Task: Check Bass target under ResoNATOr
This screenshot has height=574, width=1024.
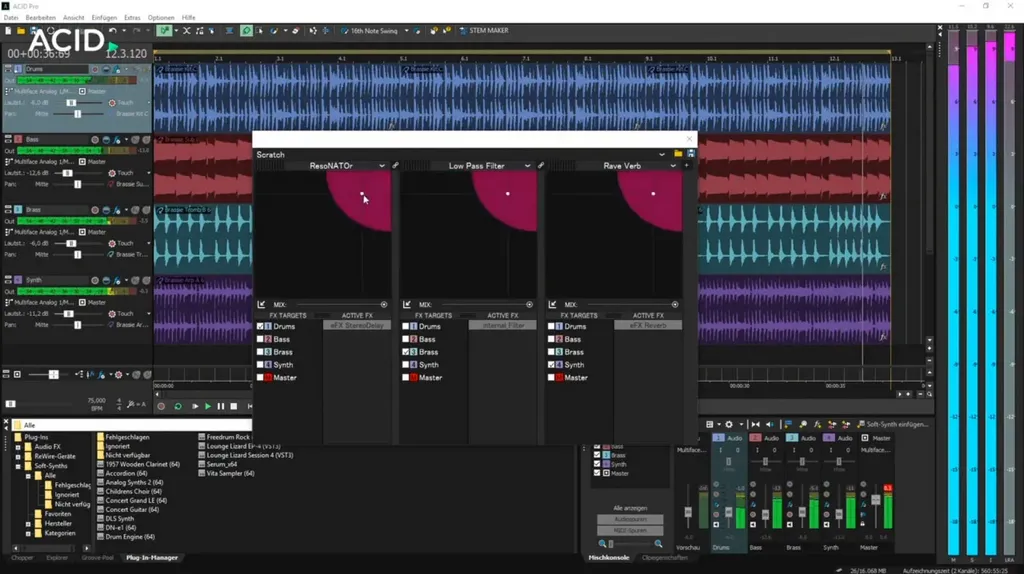Action: pyautogui.click(x=261, y=339)
